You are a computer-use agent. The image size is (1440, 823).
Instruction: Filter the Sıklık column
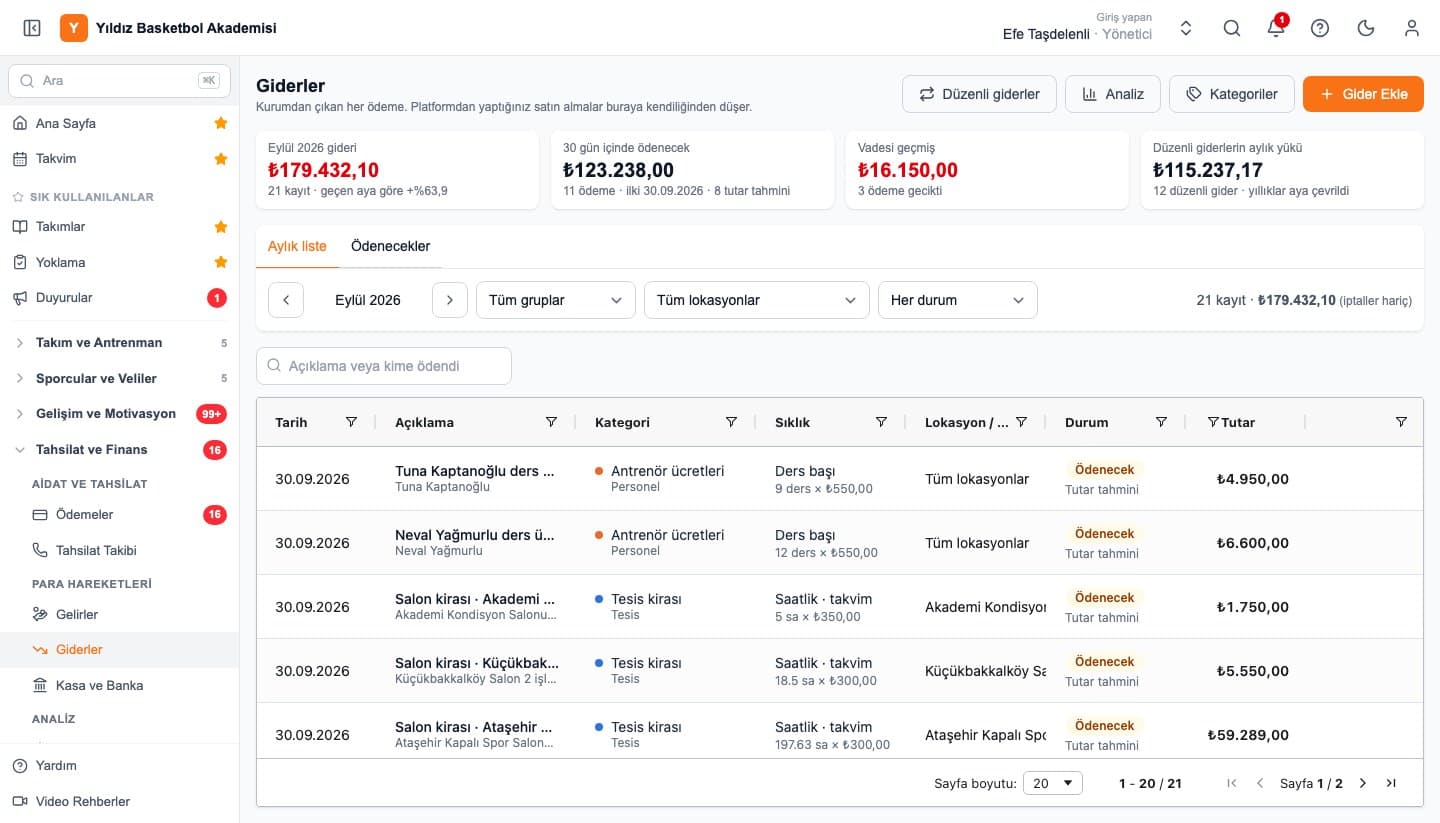[881, 422]
